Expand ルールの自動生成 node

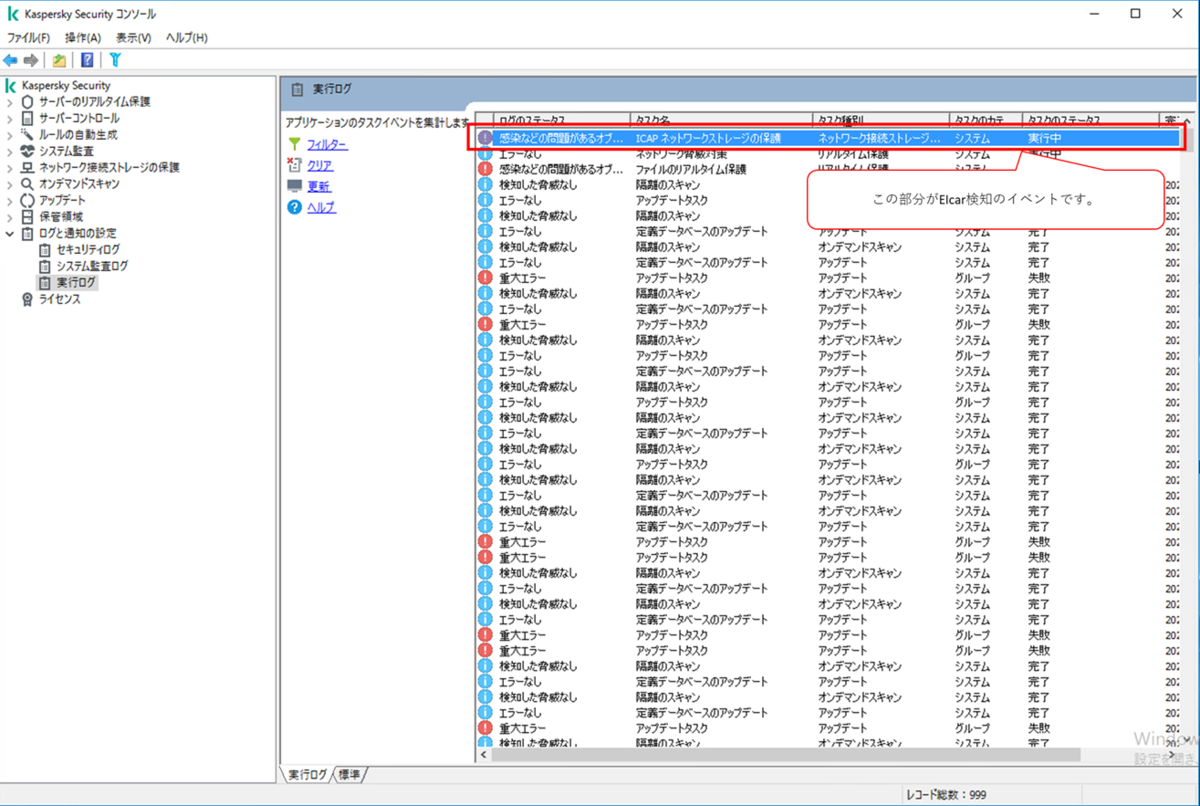point(10,134)
